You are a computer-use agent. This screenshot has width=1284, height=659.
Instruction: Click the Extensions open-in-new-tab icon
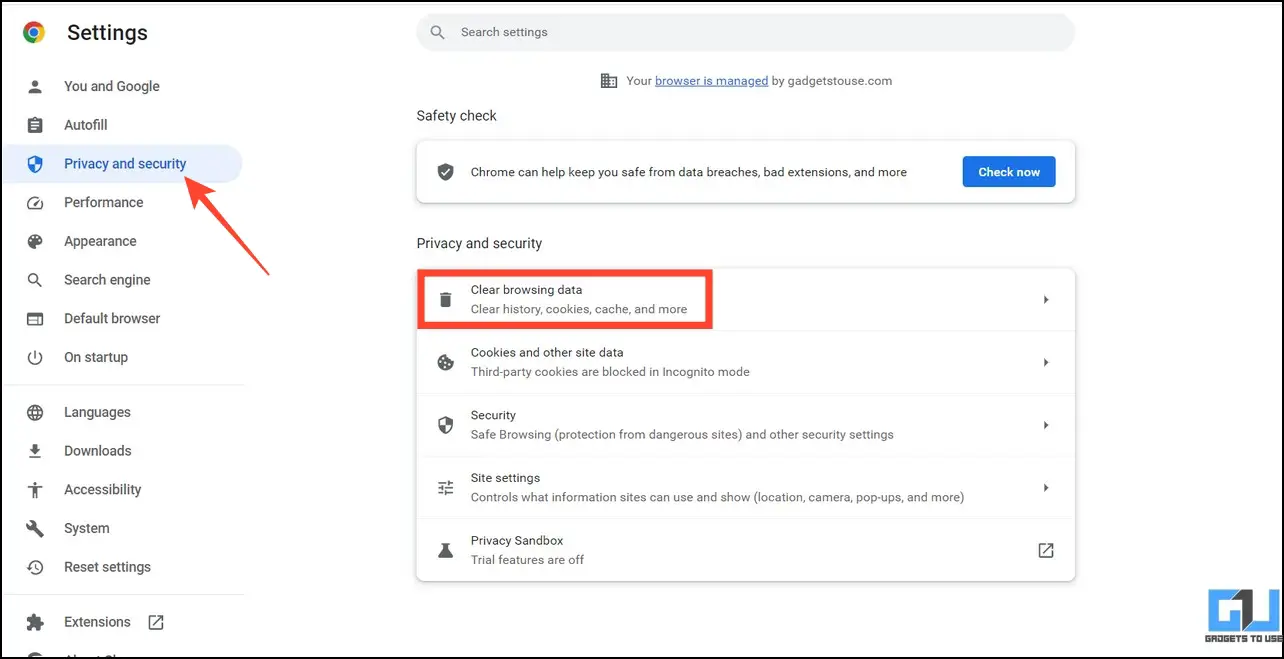pos(156,622)
